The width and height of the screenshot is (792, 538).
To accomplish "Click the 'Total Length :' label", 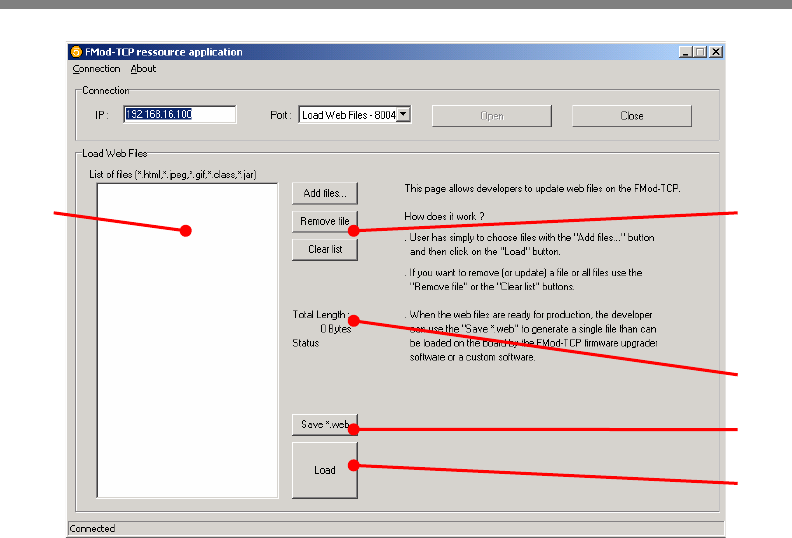I will (321, 314).
